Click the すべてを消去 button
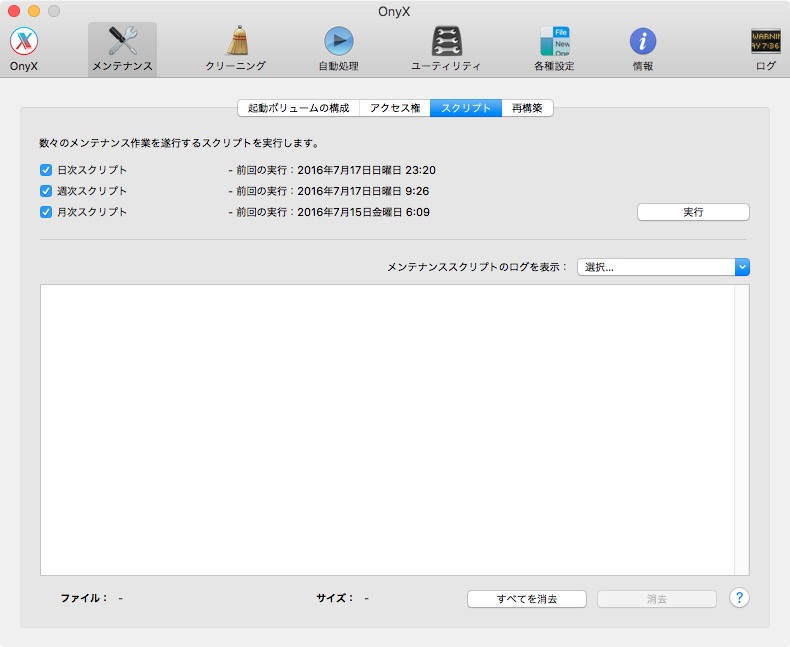Viewport: 790px width, 647px height. (526, 599)
